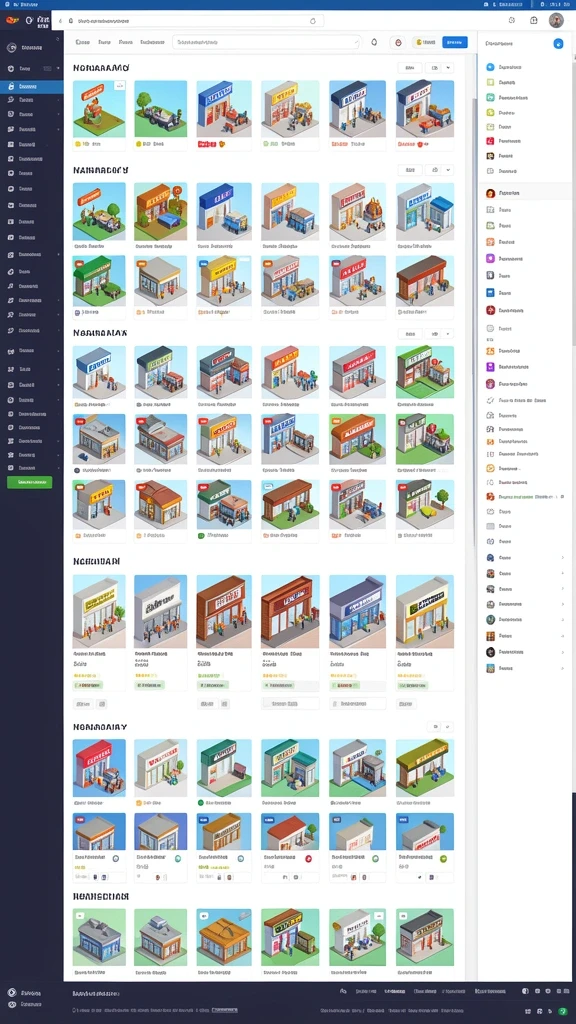Screen dimensions: 576x1024
Task: Click the bell icon next to the search field
Action: [x=374, y=42]
